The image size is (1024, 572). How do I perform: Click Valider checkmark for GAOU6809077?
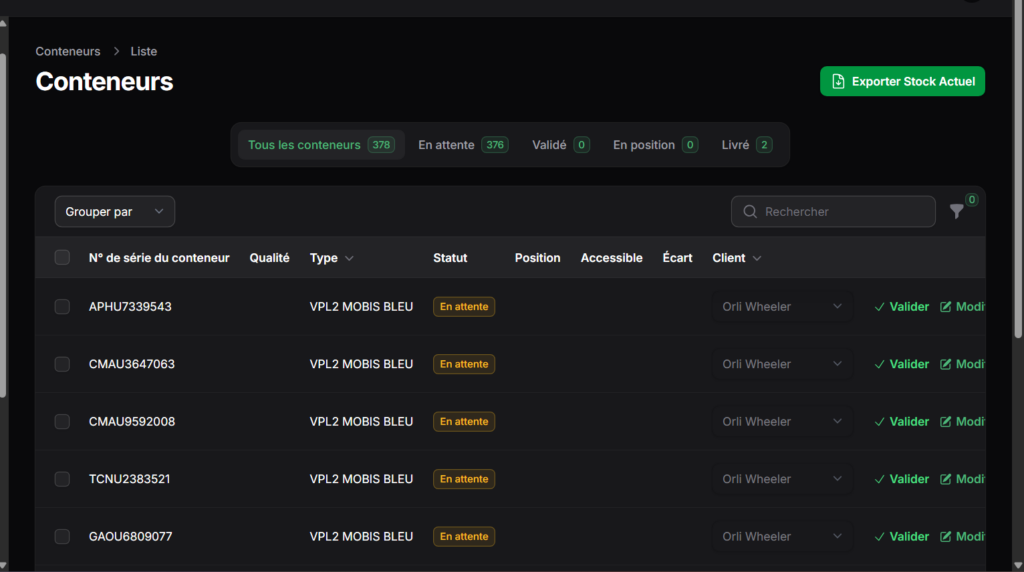(x=880, y=537)
